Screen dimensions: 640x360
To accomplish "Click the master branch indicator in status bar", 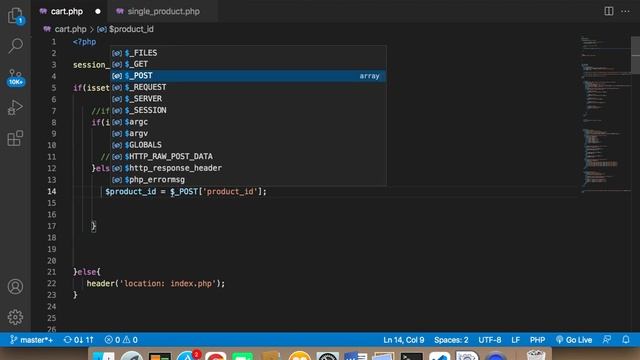I will pyautogui.click(x=31, y=340).
